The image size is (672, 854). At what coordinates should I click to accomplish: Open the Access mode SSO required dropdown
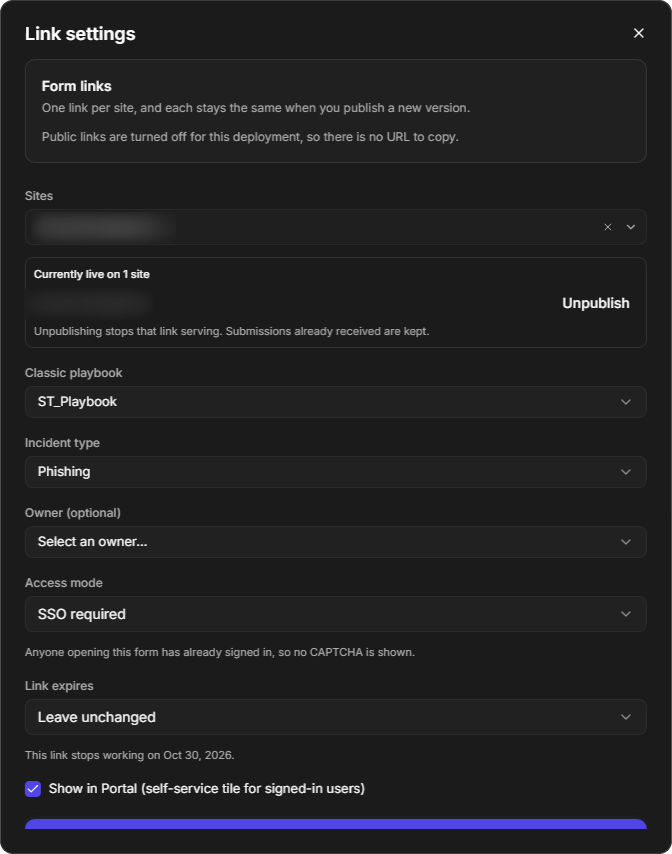tap(335, 614)
